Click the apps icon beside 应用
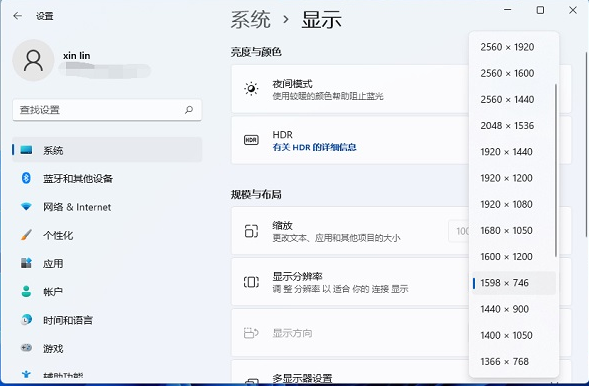589x386 pixels. 26,263
